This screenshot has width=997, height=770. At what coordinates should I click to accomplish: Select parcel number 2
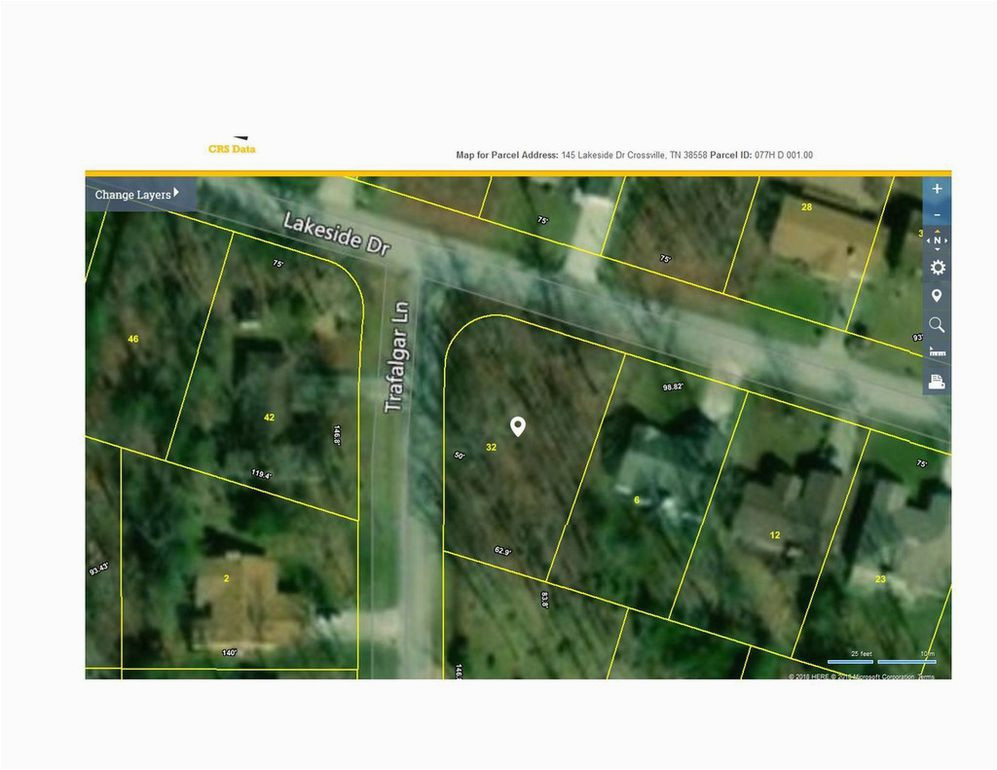pyautogui.click(x=226, y=578)
